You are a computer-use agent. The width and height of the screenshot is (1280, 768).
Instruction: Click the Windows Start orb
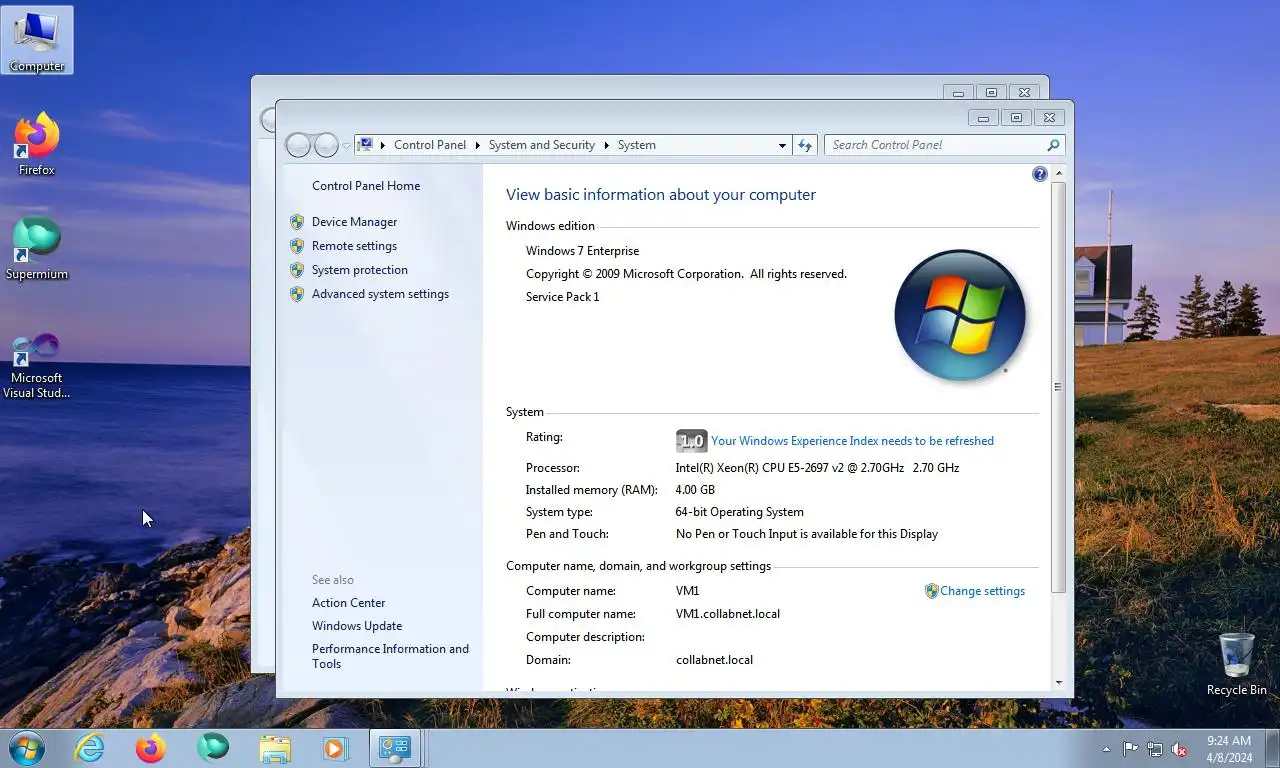tap(27, 748)
